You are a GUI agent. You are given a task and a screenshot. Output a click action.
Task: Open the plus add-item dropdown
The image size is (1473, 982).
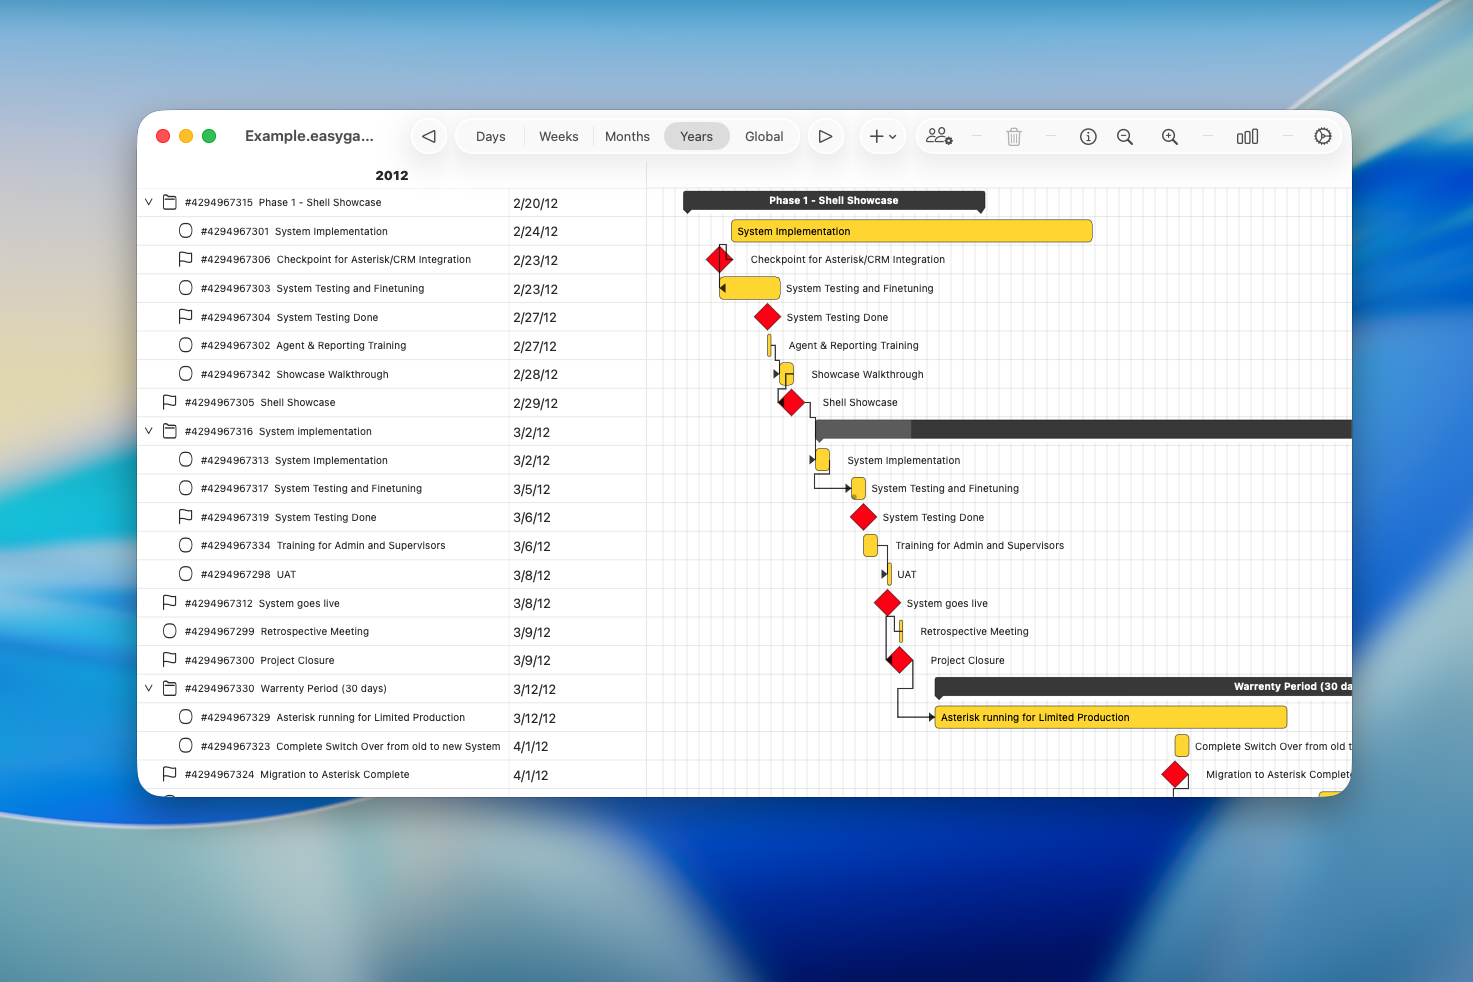882,136
